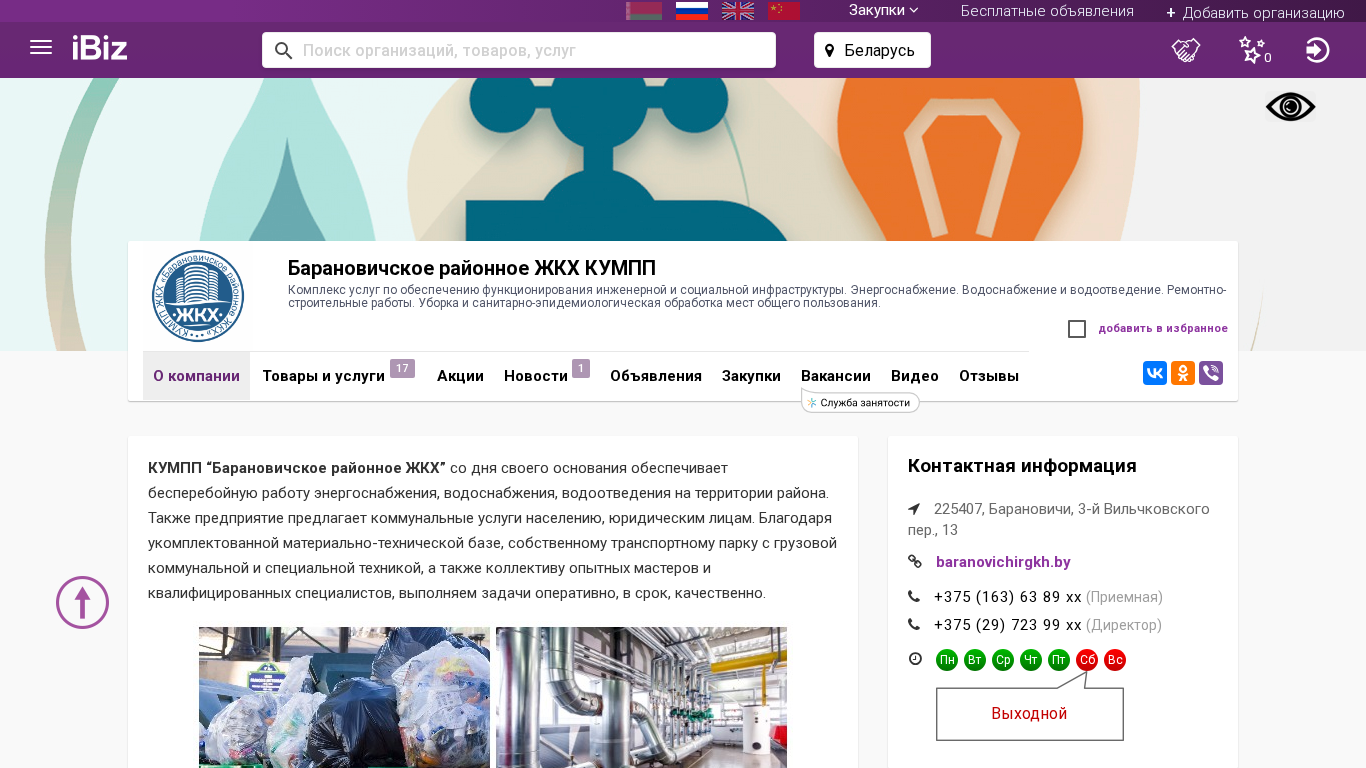The width and height of the screenshot is (1366, 768).
Task: Select Saturday (Сб) schedule circle
Action: tap(1087, 660)
